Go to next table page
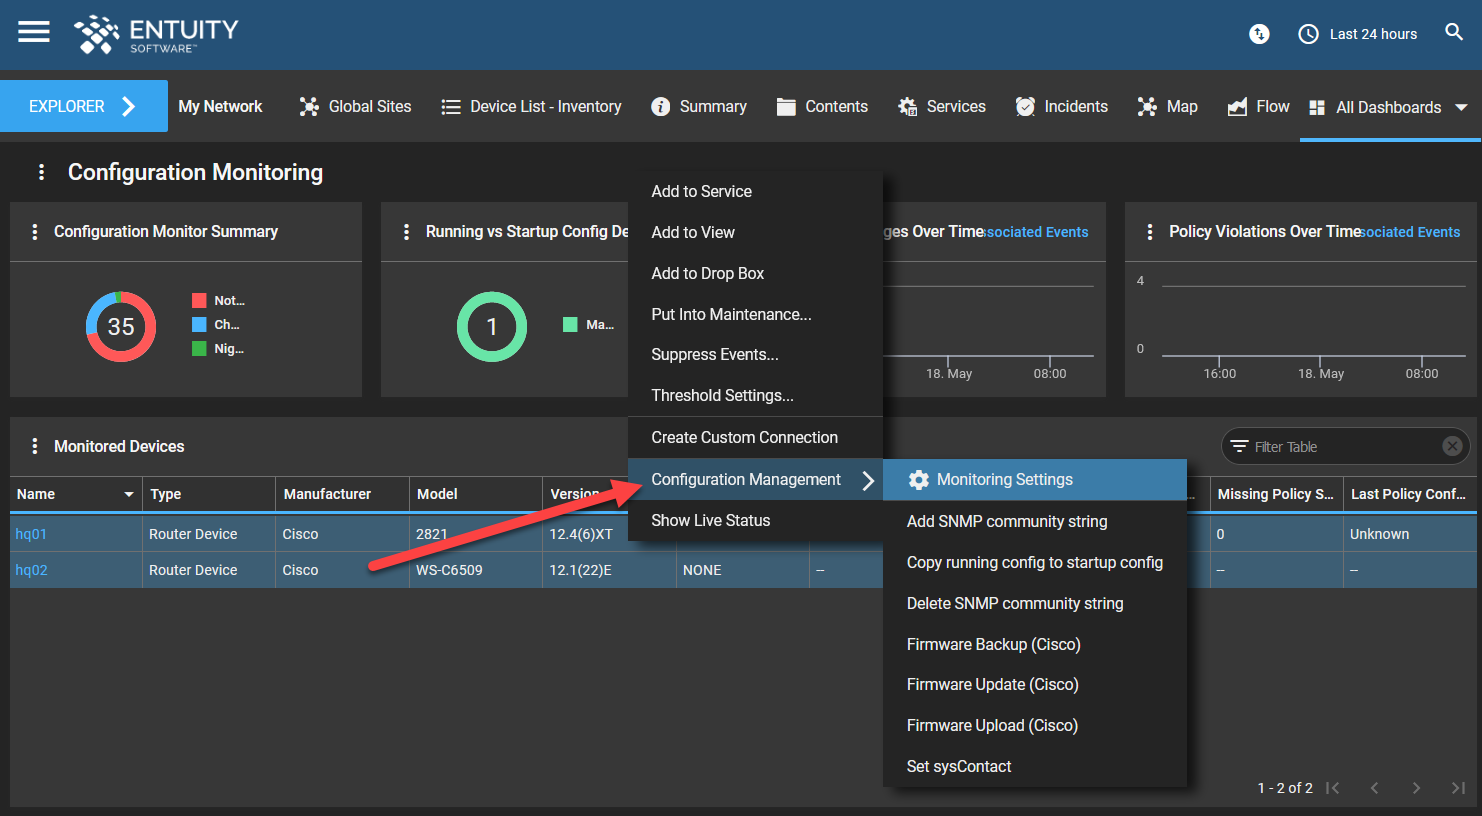The image size is (1482, 816). click(1416, 788)
